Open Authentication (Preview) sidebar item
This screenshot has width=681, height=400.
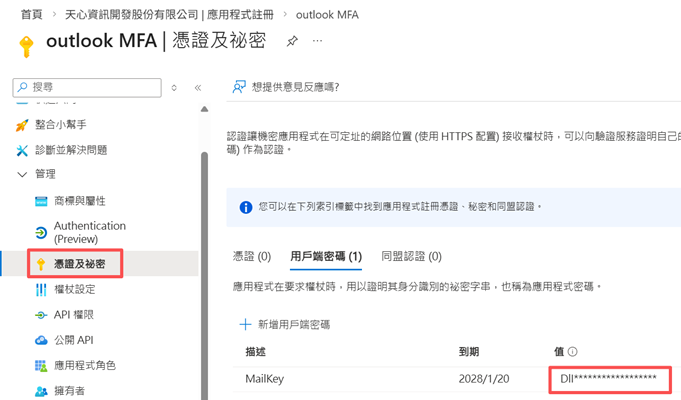point(89,233)
